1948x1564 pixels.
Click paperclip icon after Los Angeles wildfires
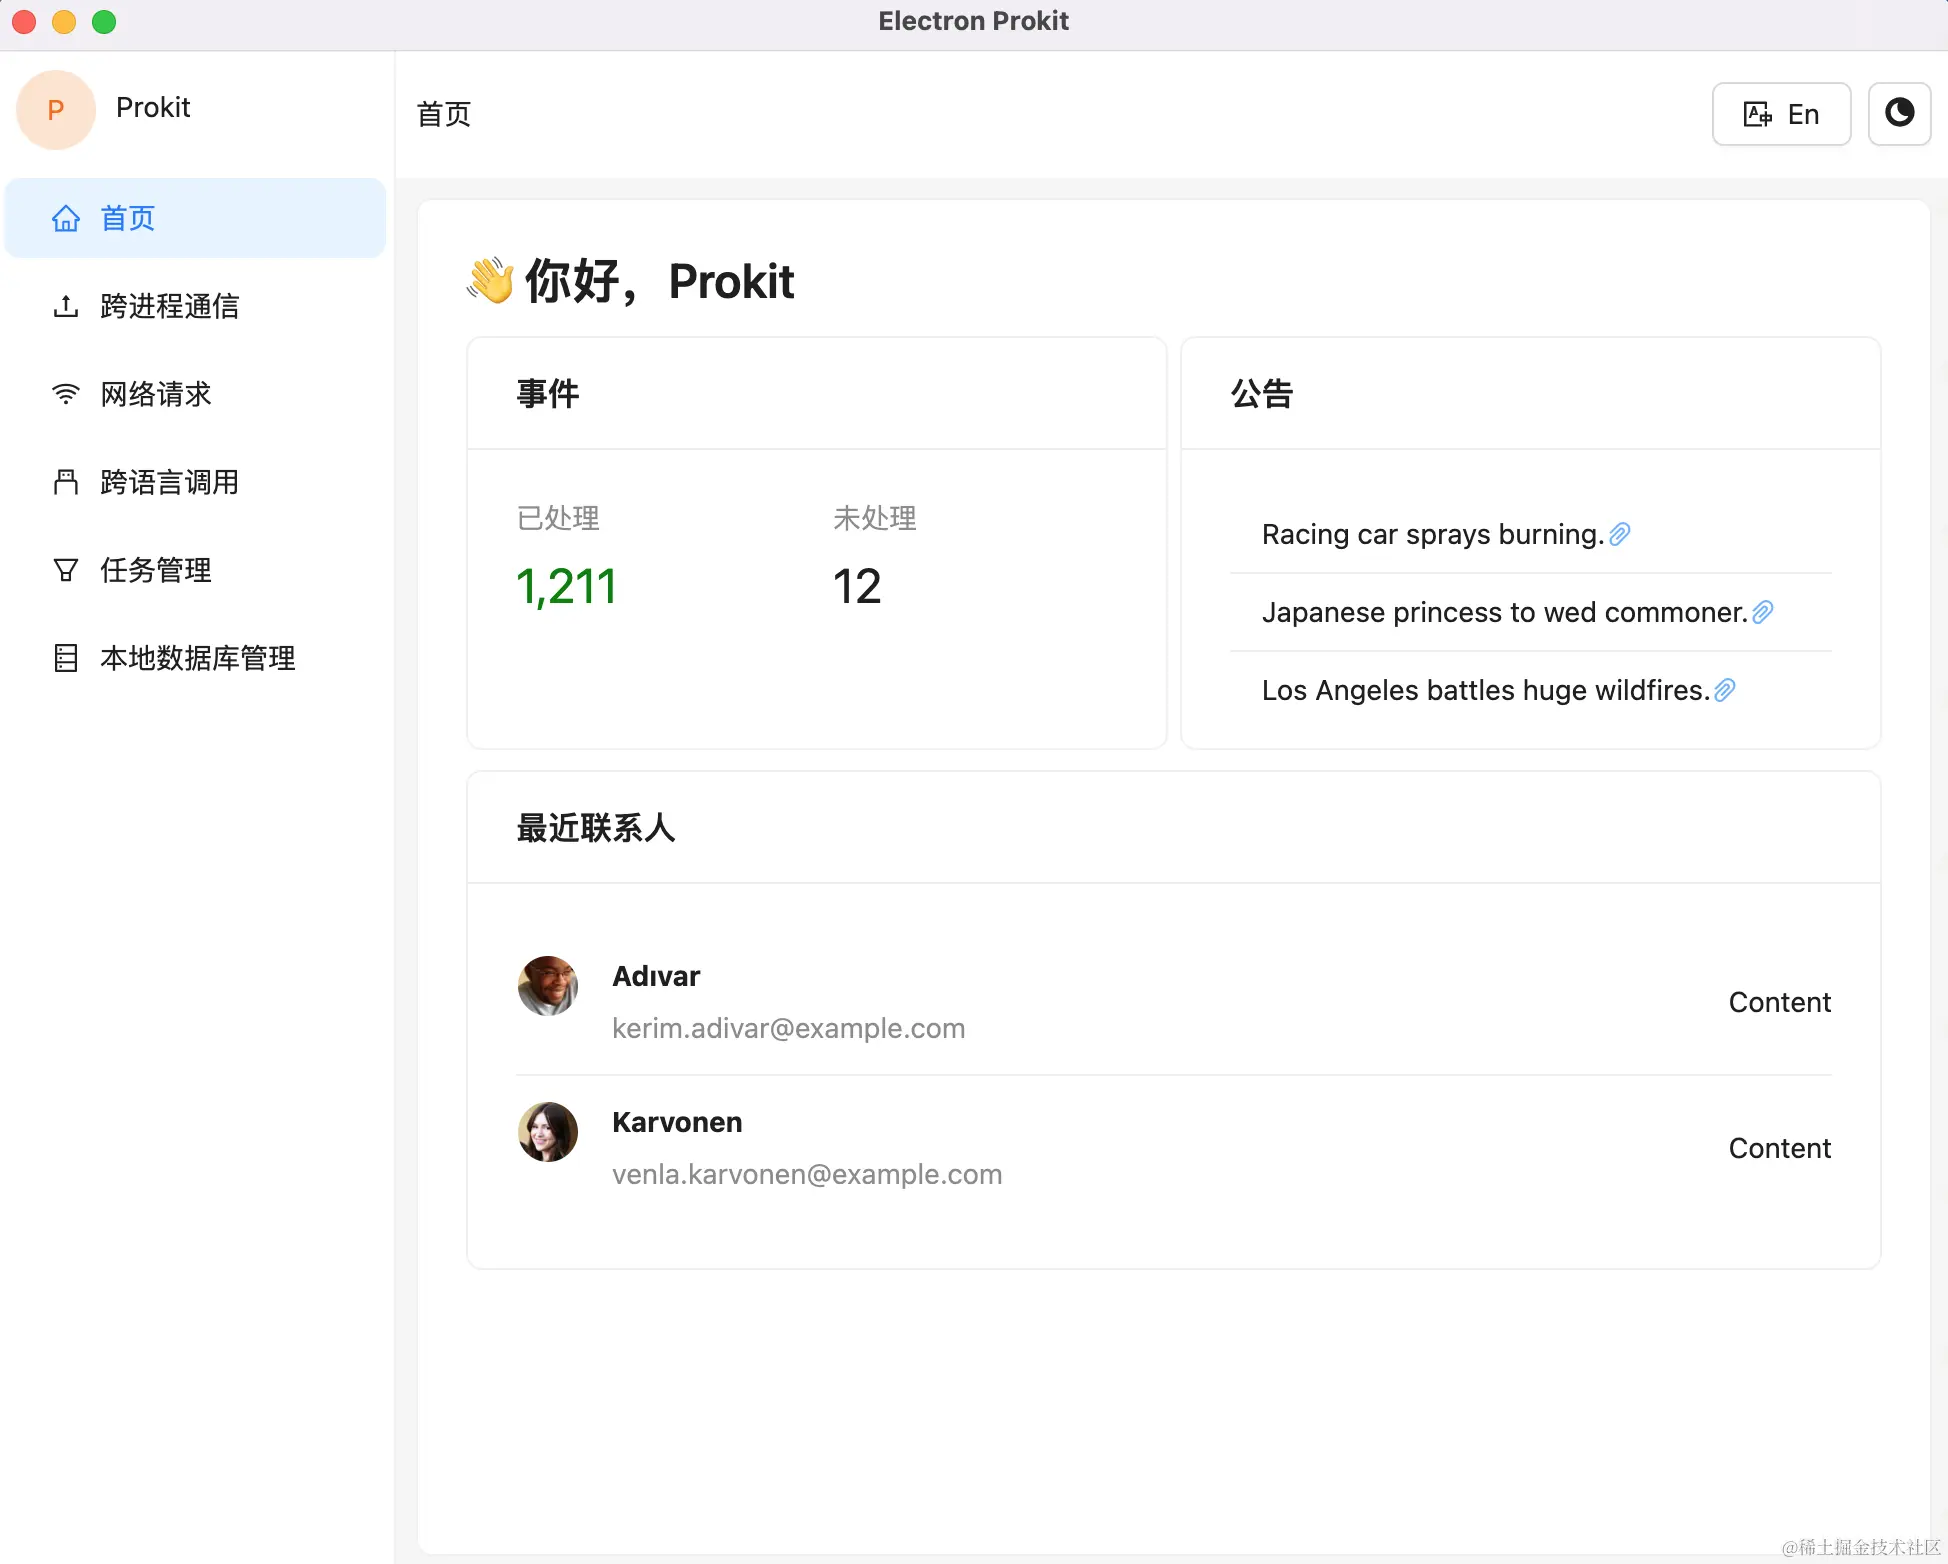click(1725, 690)
